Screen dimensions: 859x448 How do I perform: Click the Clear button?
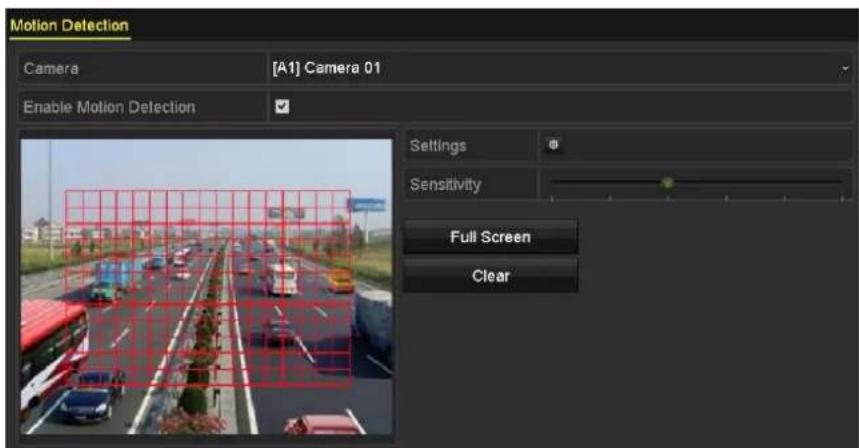[490, 275]
